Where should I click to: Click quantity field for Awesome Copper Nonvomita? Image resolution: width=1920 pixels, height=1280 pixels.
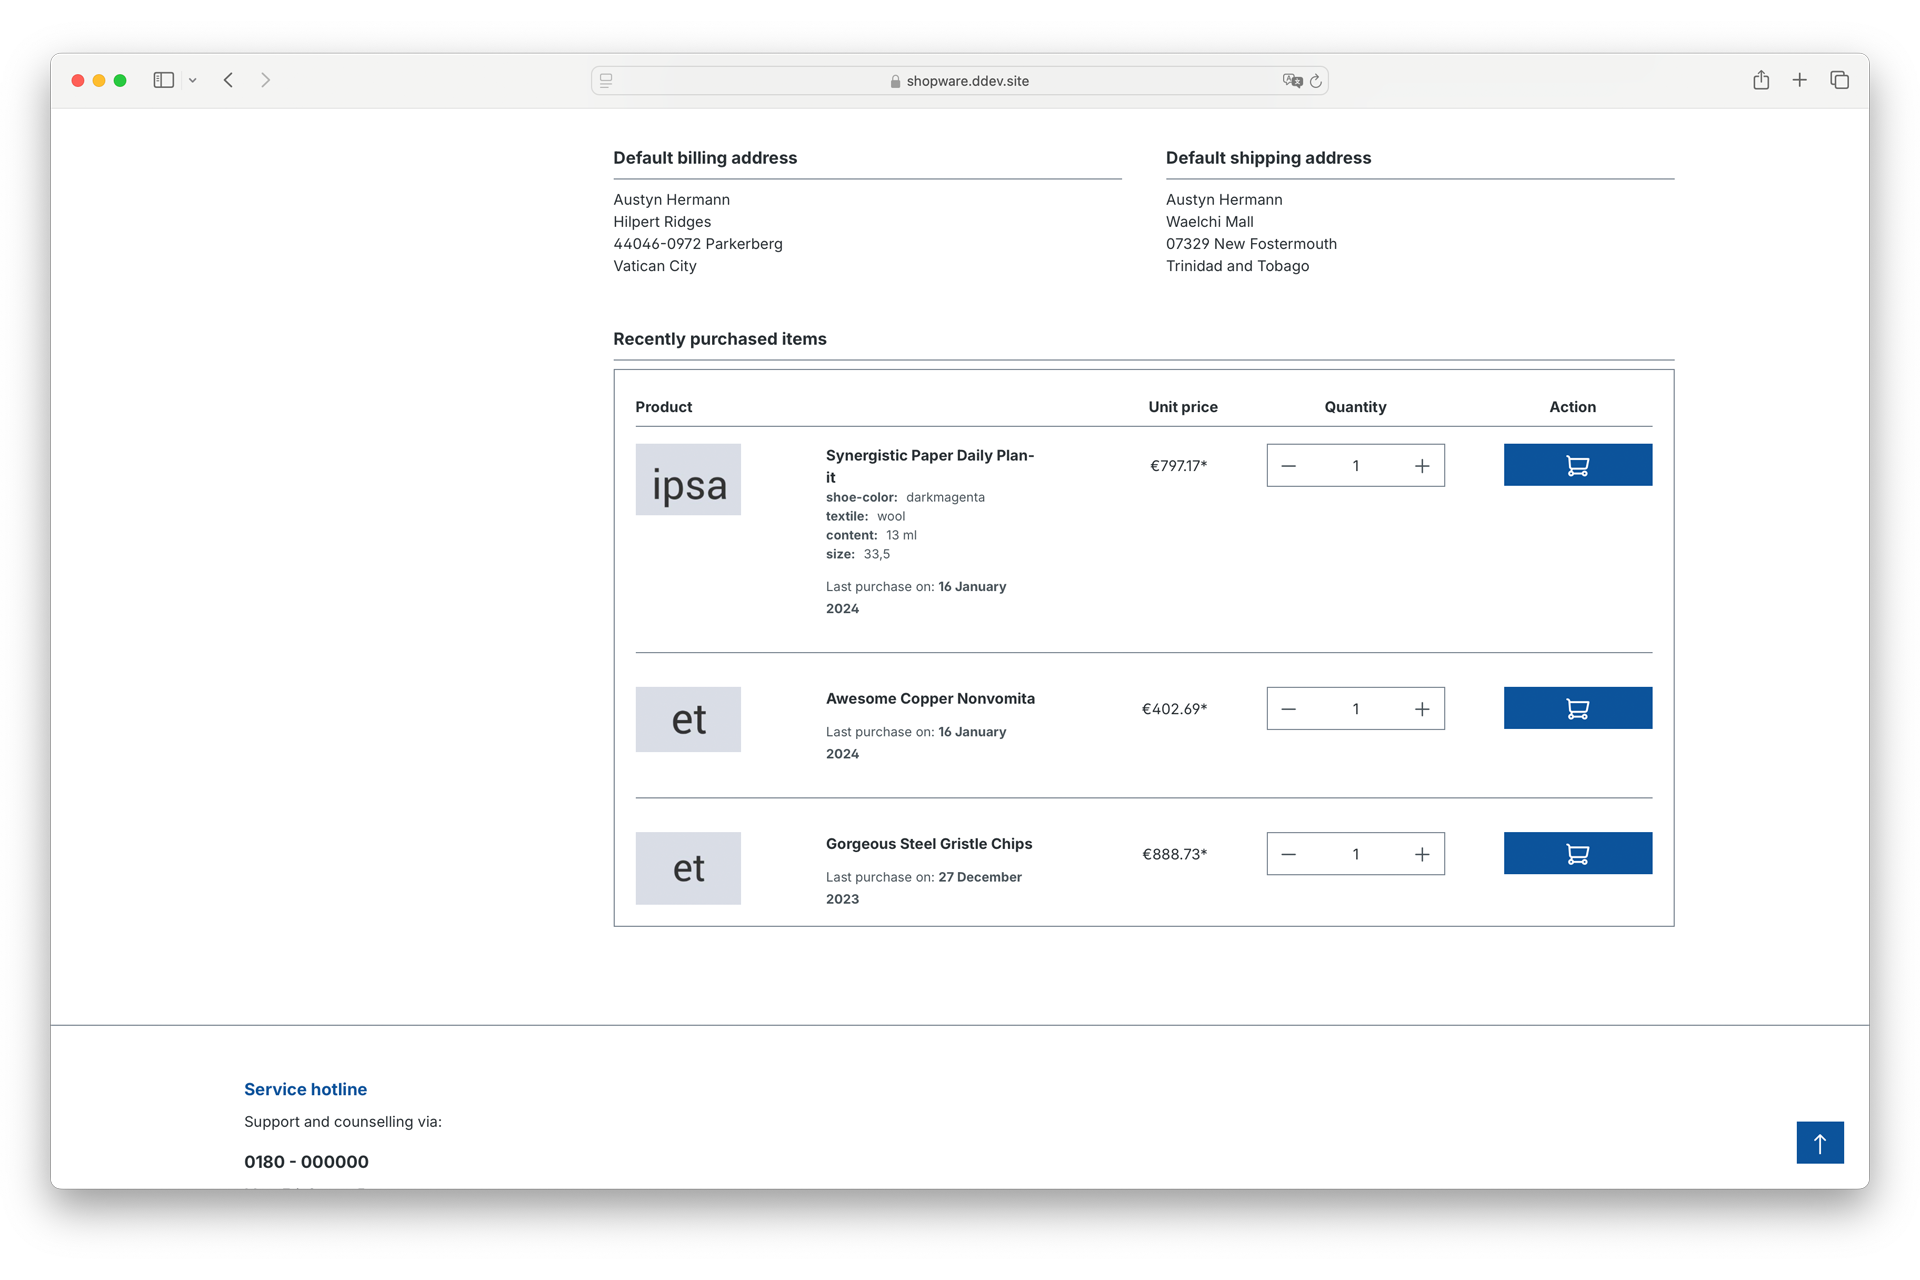coord(1355,708)
